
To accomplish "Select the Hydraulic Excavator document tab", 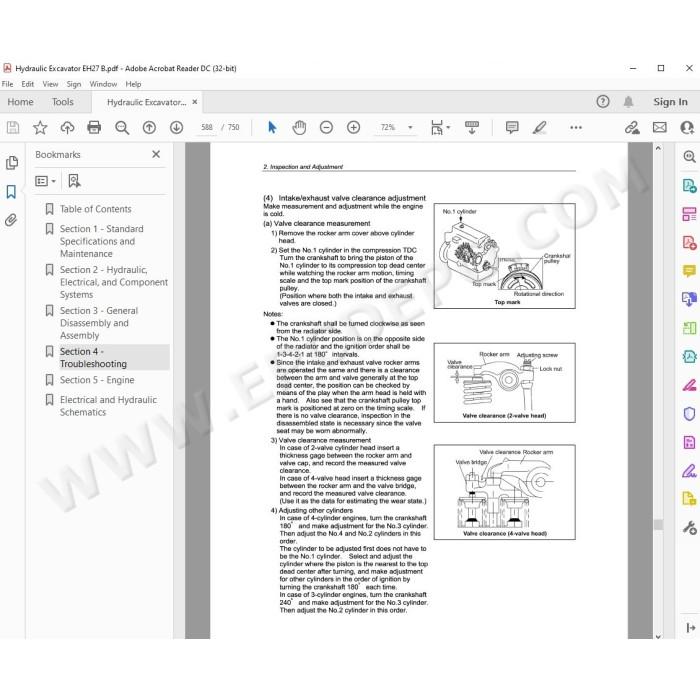I will click(x=146, y=102).
